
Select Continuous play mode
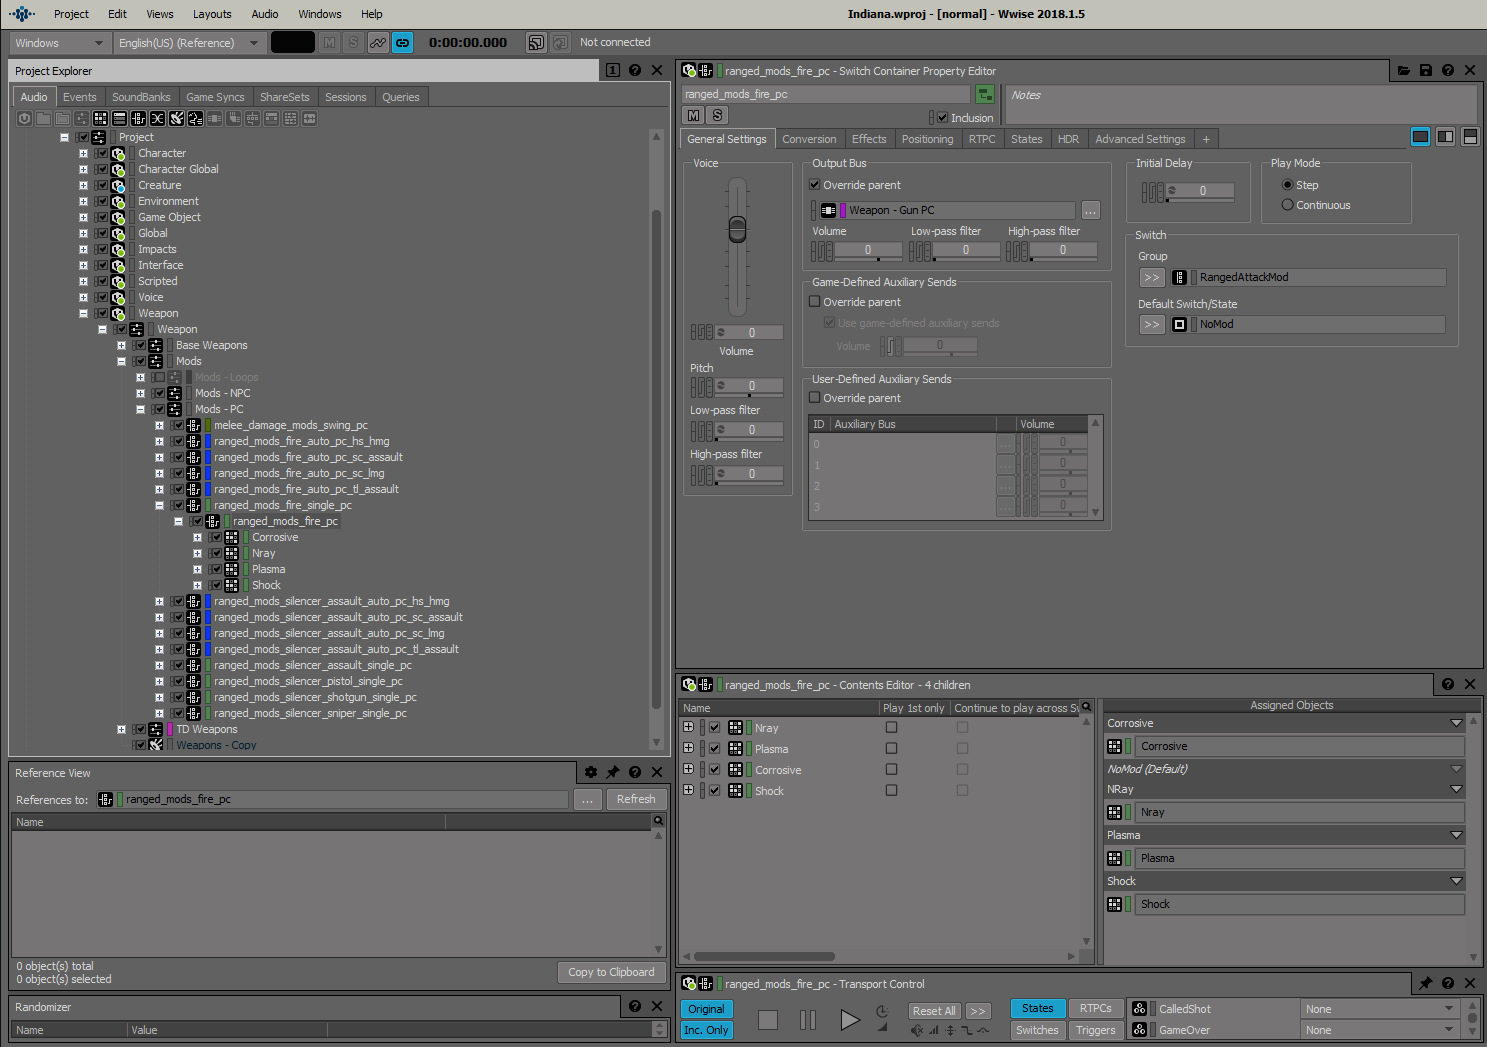[1288, 205]
